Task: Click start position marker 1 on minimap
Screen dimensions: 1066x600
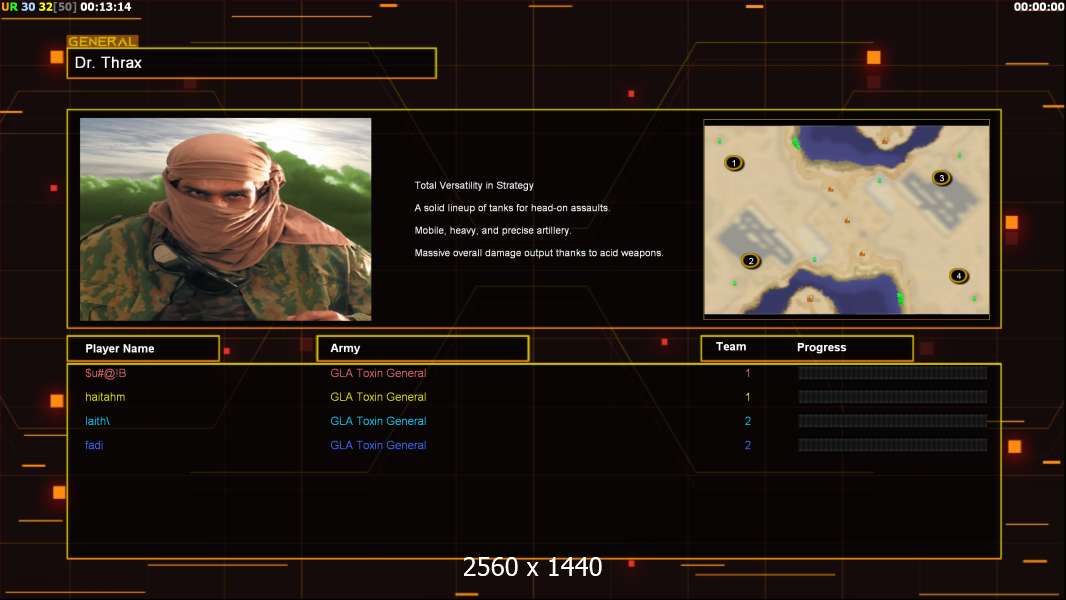Action: point(734,163)
